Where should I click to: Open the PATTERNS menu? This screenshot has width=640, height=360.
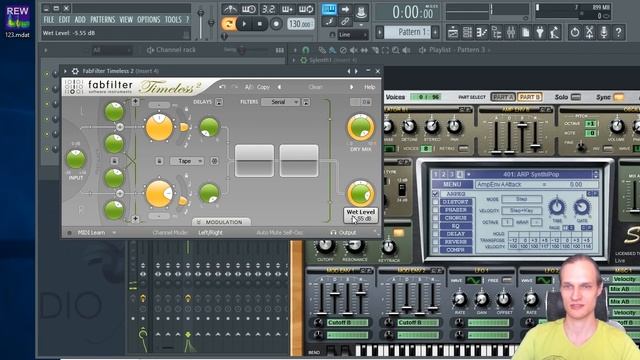pyautogui.click(x=102, y=19)
